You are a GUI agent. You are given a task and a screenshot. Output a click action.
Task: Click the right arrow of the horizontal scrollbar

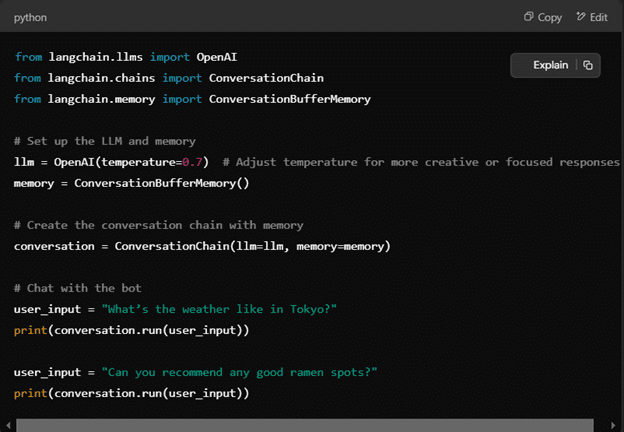tap(613, 425)
